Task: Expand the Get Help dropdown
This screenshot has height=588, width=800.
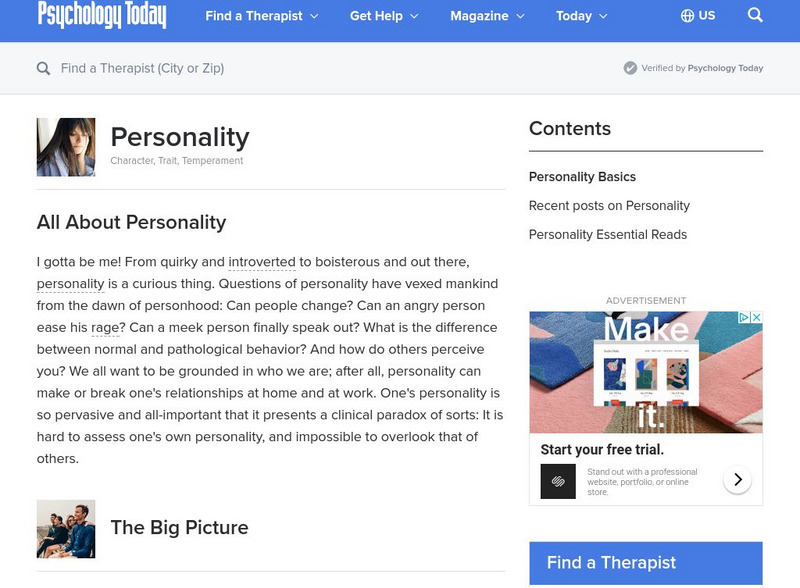Action: (384, 16)
